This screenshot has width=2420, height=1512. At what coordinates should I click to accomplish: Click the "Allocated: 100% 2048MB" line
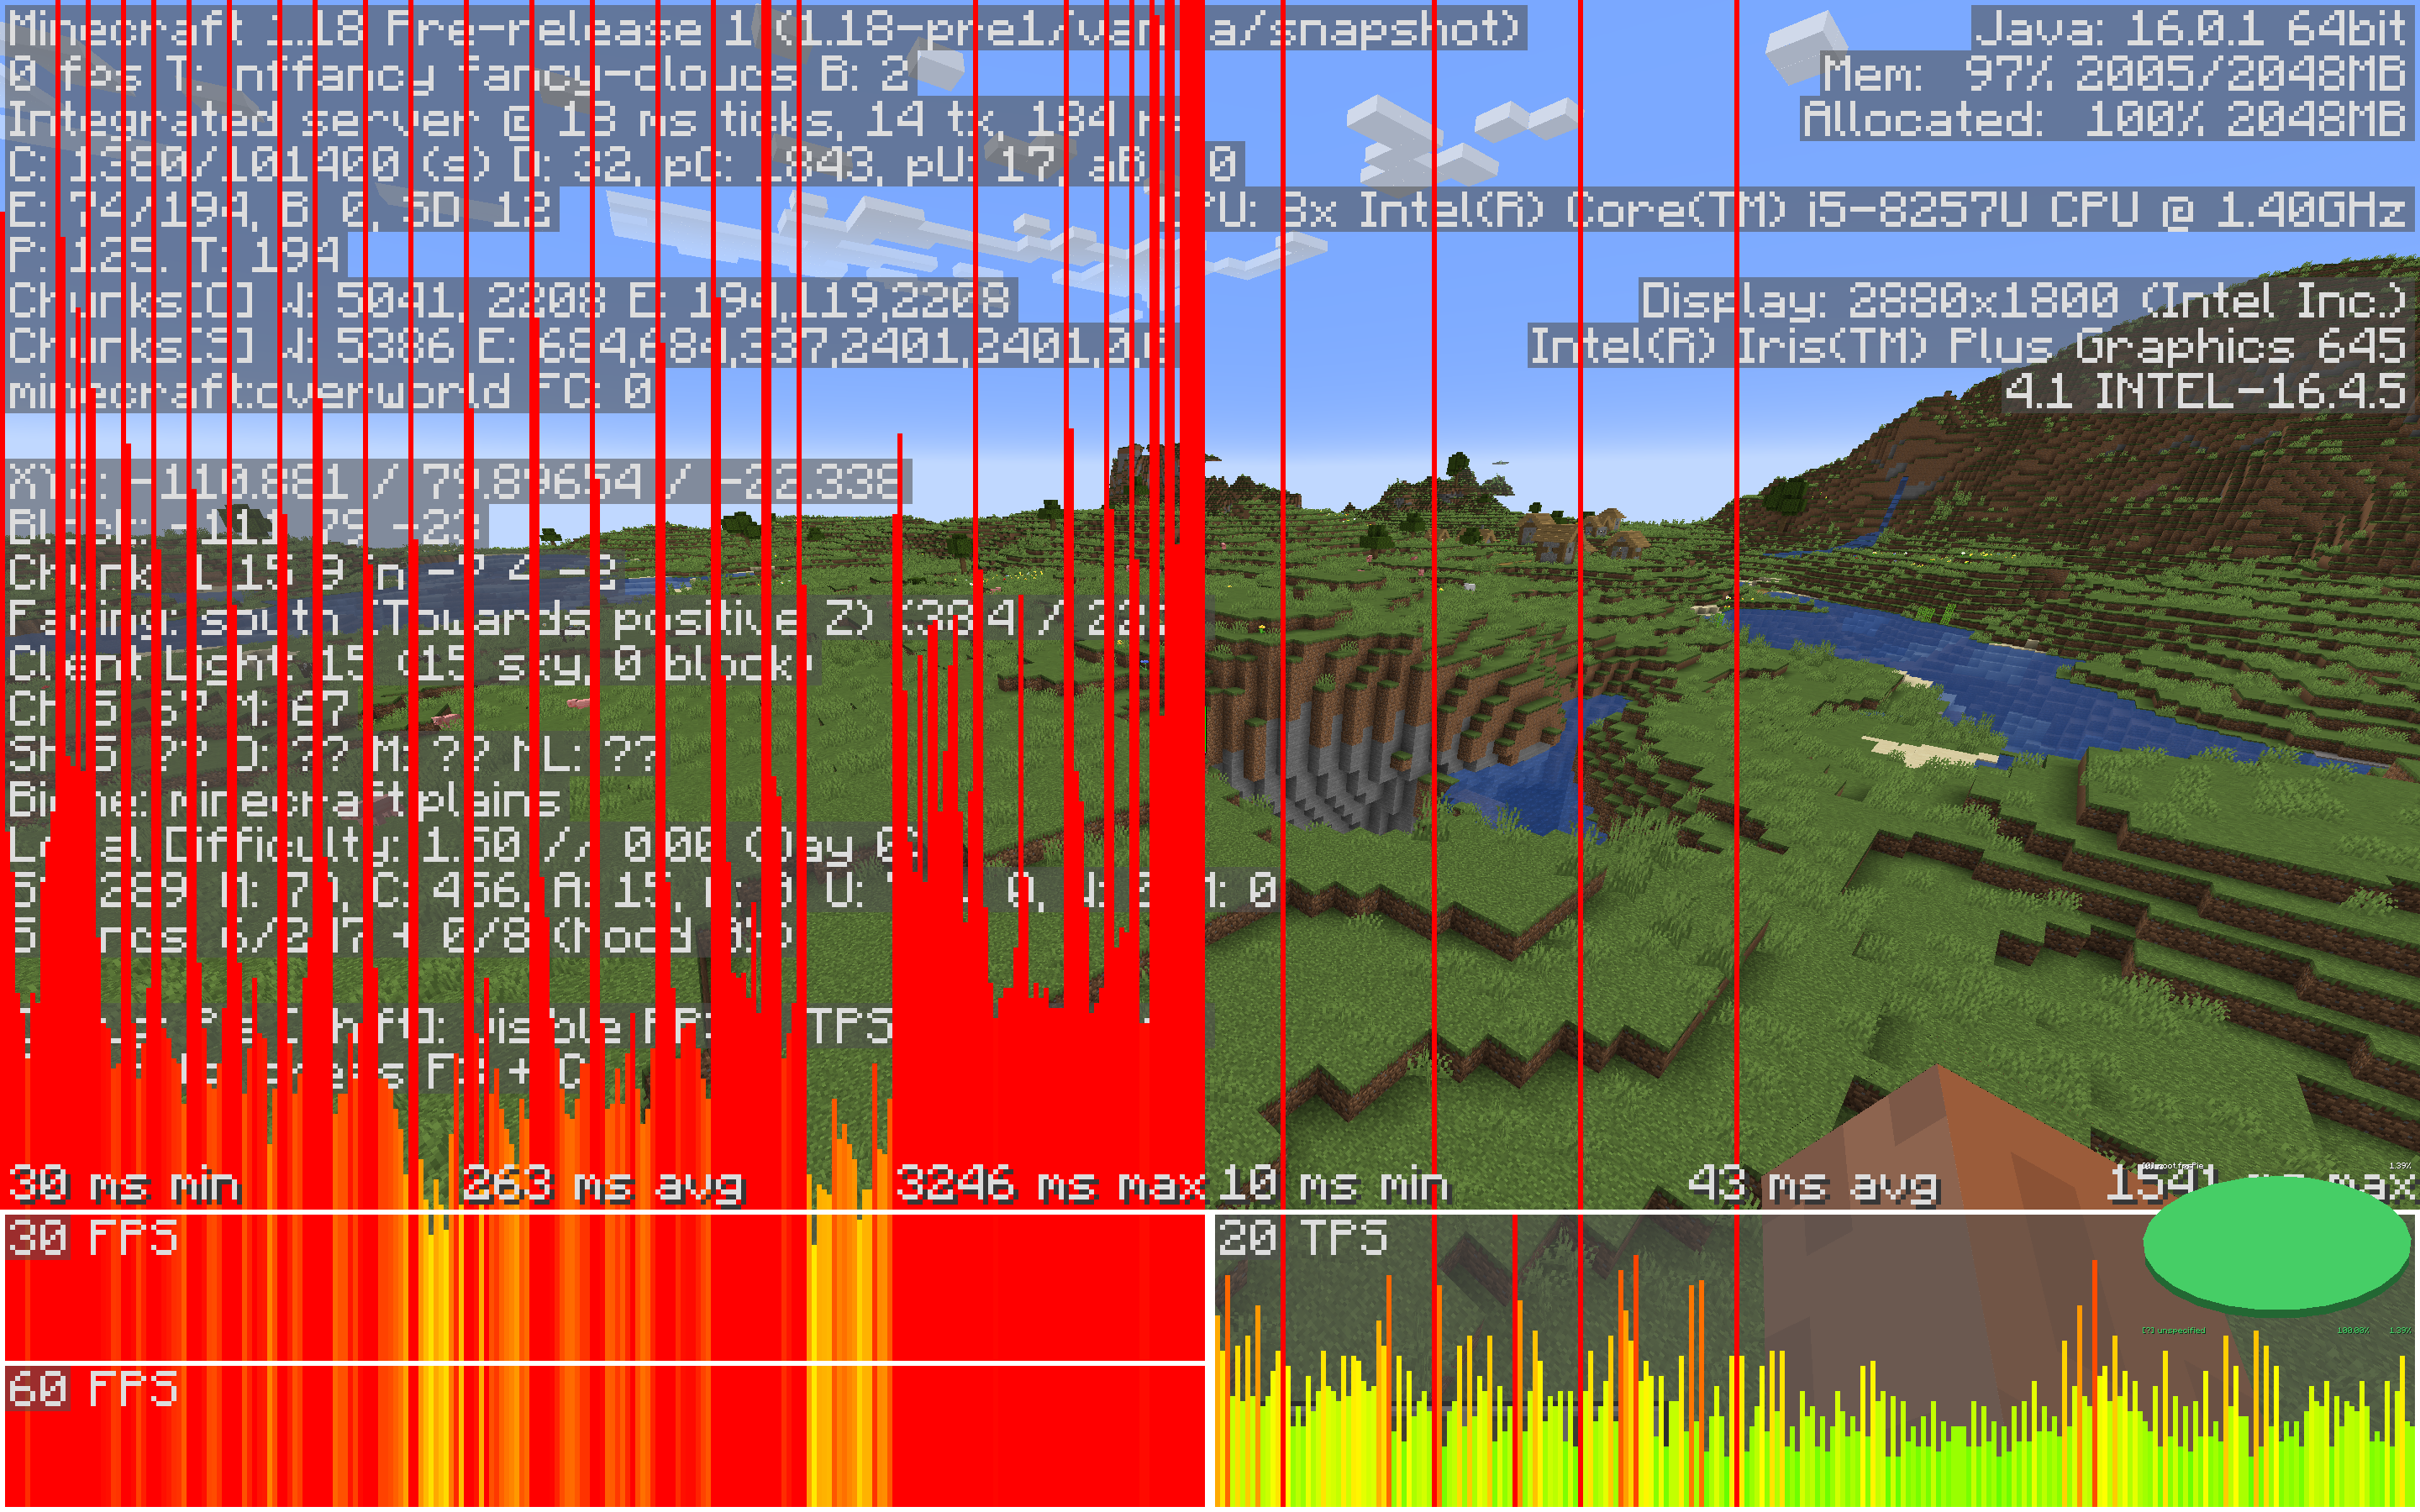click(x=2104, y=119)
